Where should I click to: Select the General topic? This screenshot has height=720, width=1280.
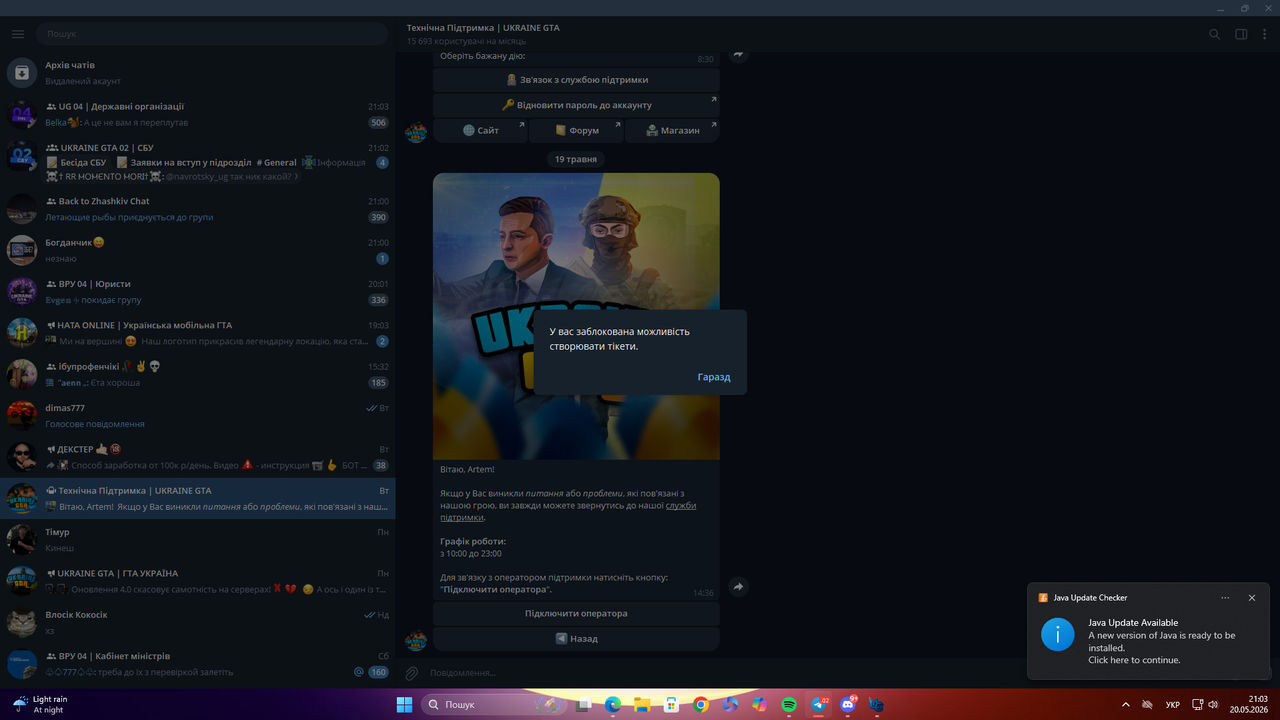tap(276, 162)
